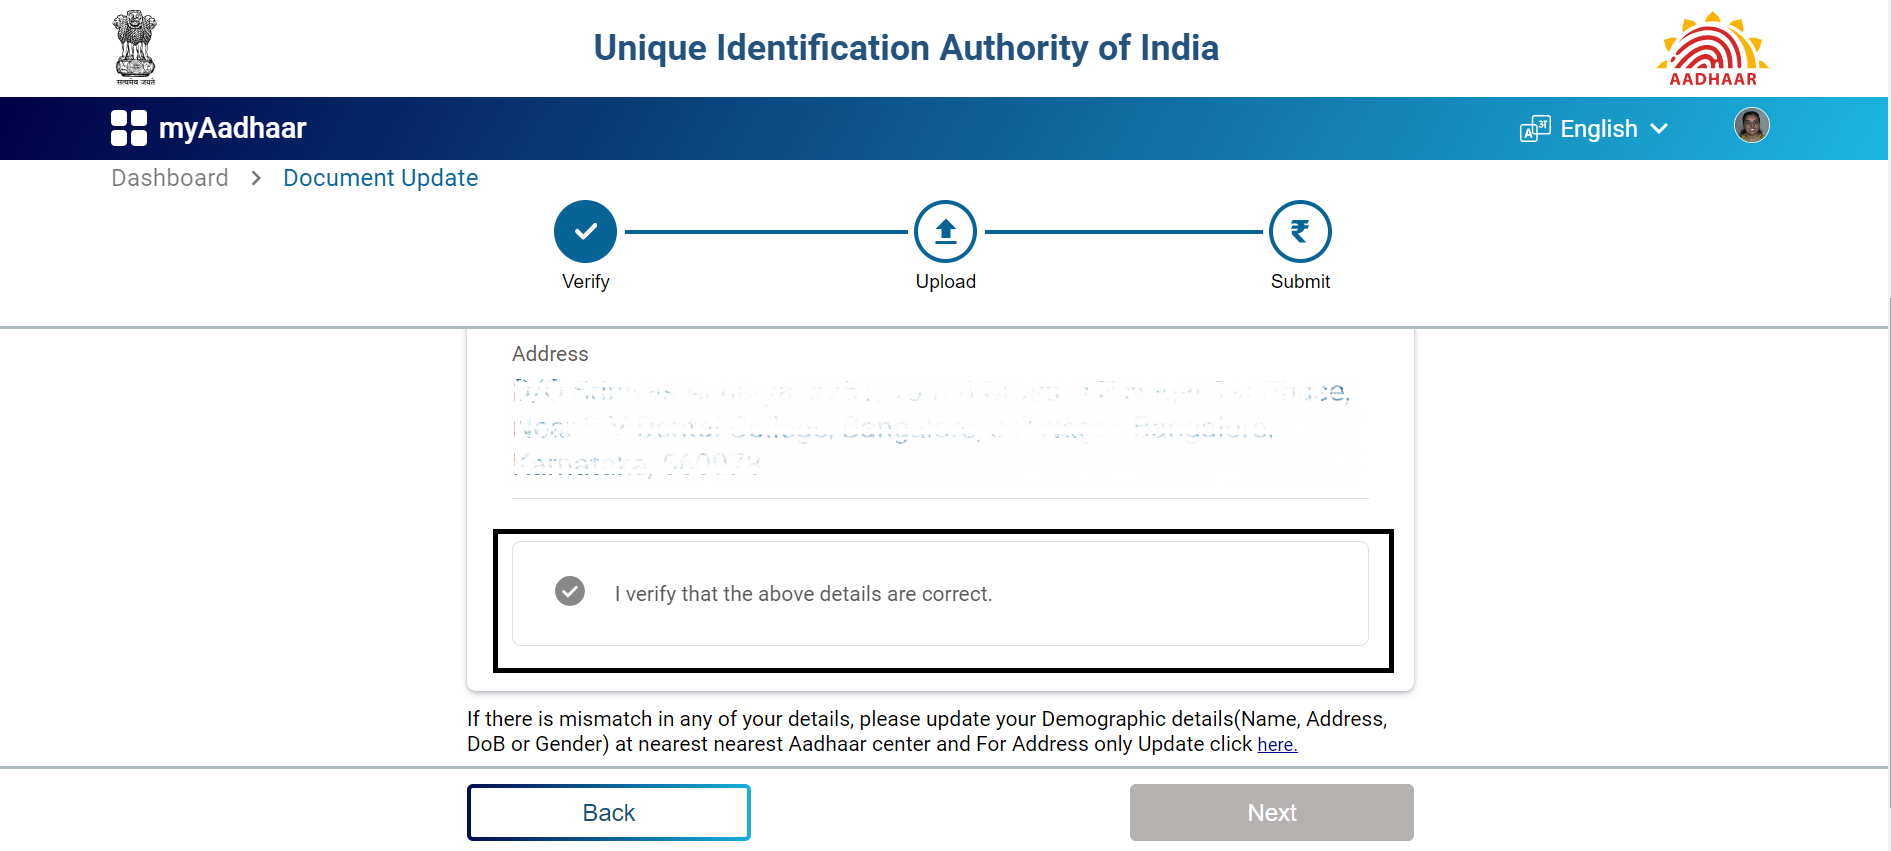Click the disabled Next button

click(x=1271, y=812)
